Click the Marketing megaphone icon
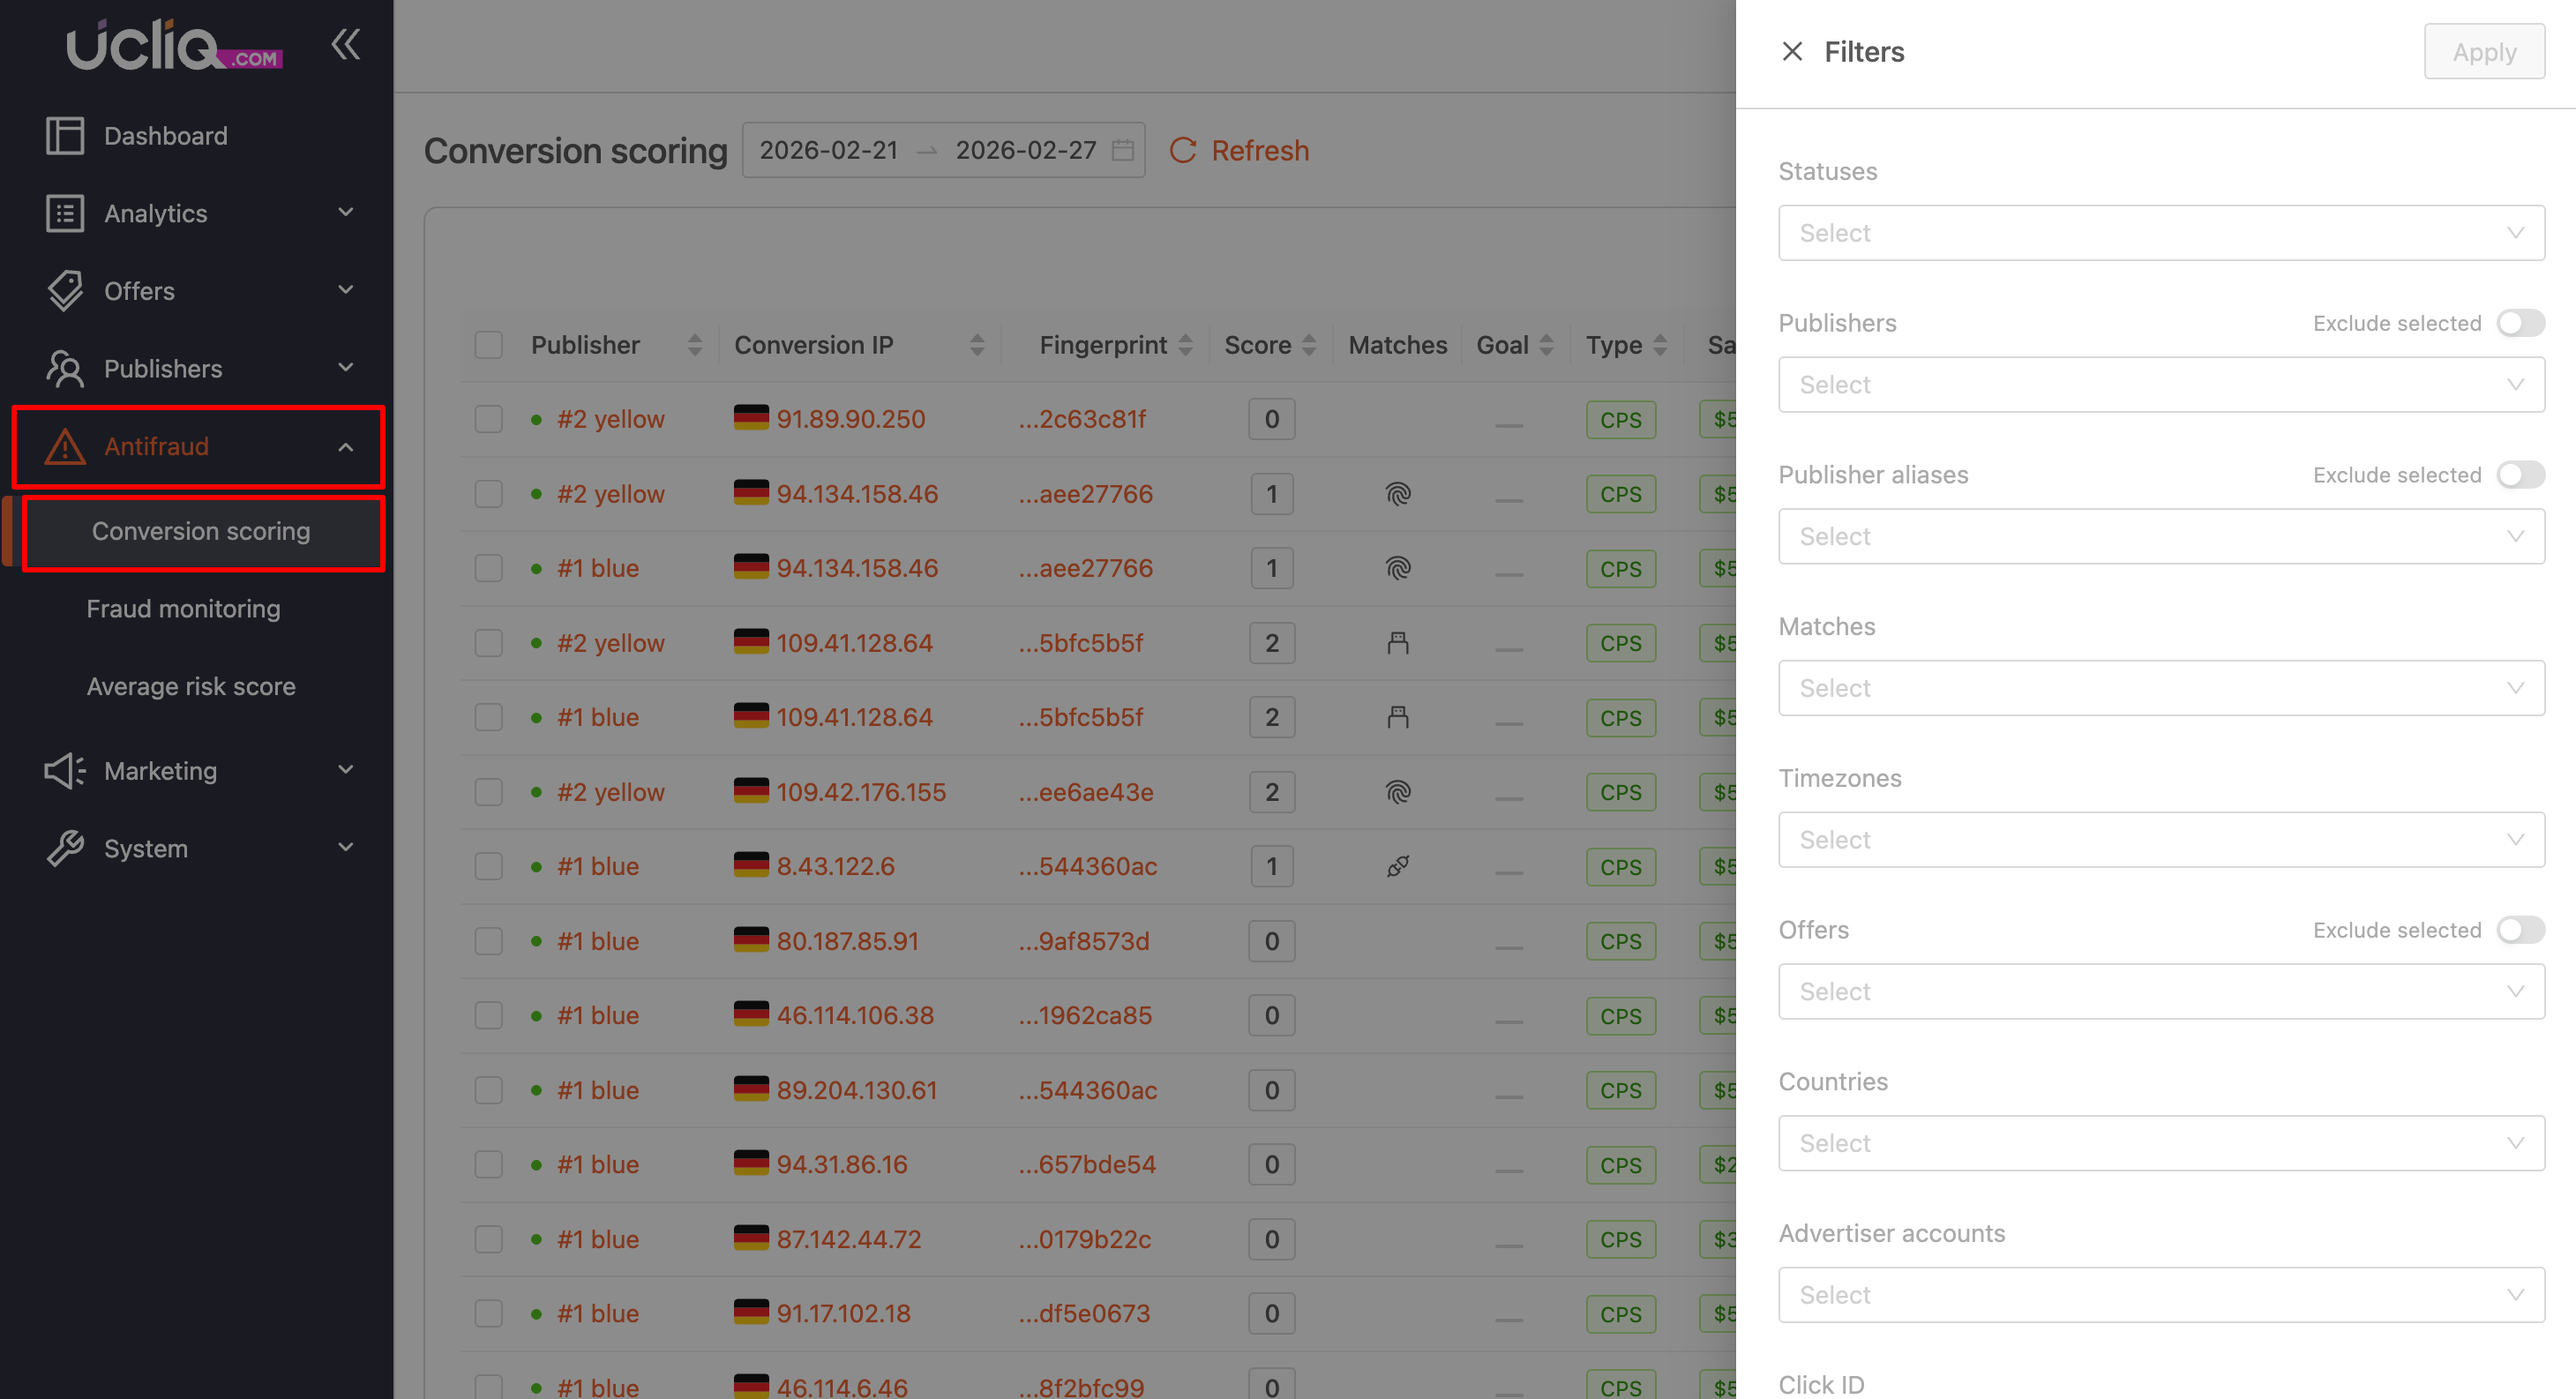2576x1399 pixels. coord(65,771)
